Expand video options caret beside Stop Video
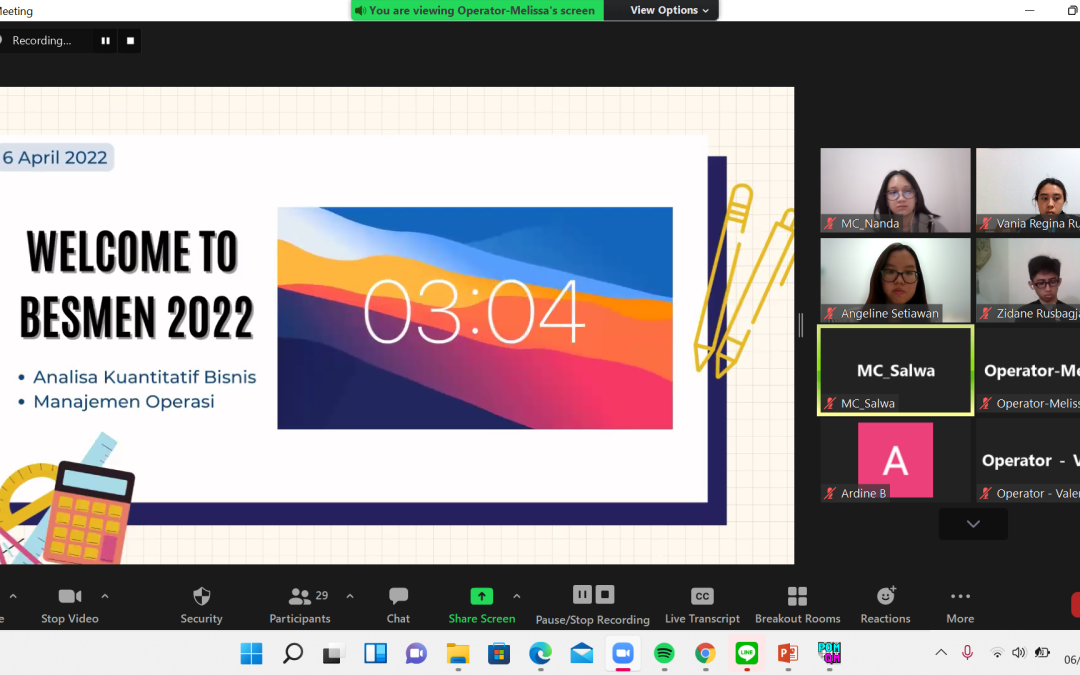Viewport: 1080px width, 675px height. coord(105,596)
